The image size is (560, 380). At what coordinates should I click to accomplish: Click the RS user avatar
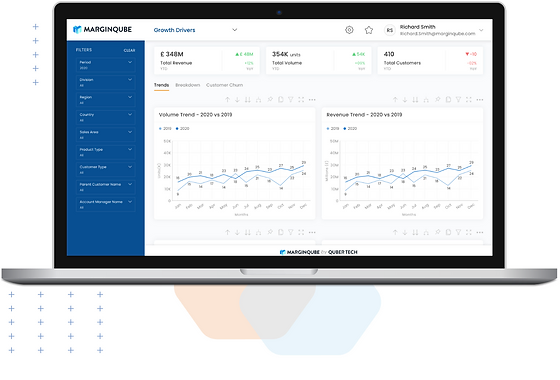point(390,30)
